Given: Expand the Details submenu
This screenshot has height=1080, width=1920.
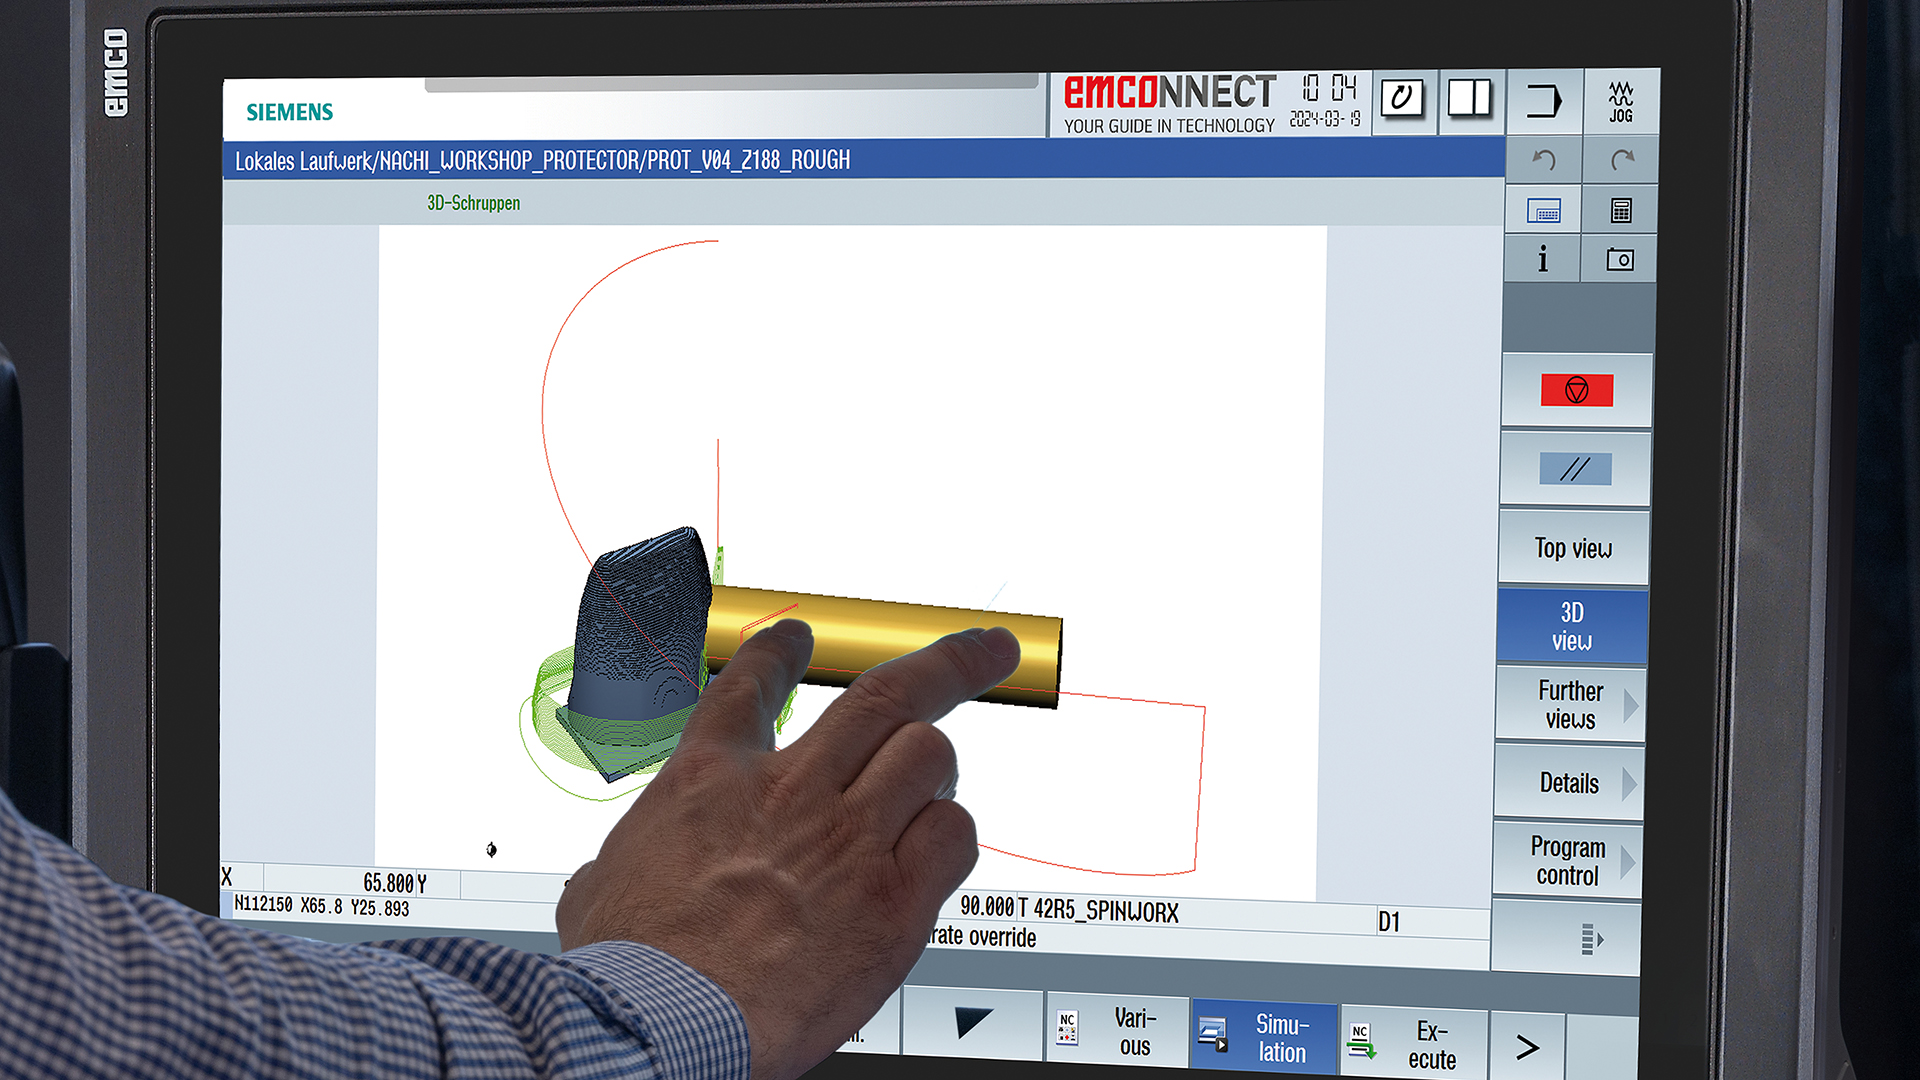Looking at the screenshot, I should click(1568, 783).
